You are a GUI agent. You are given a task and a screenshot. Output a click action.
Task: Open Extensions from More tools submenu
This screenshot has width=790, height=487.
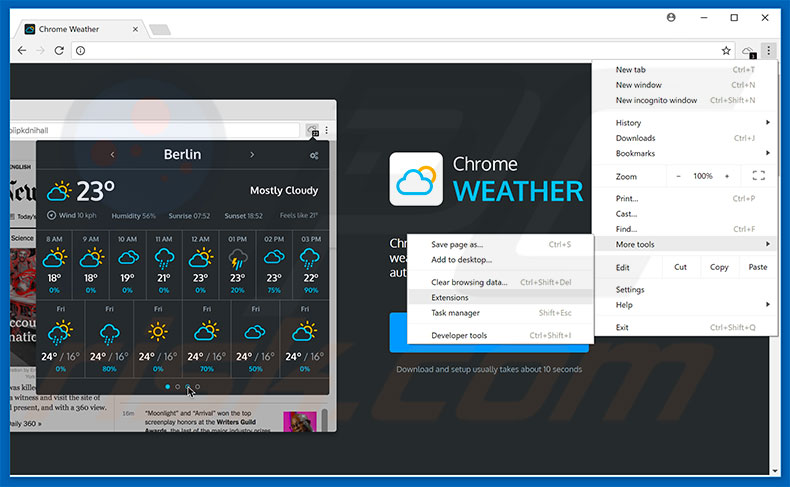coord(500,298)
